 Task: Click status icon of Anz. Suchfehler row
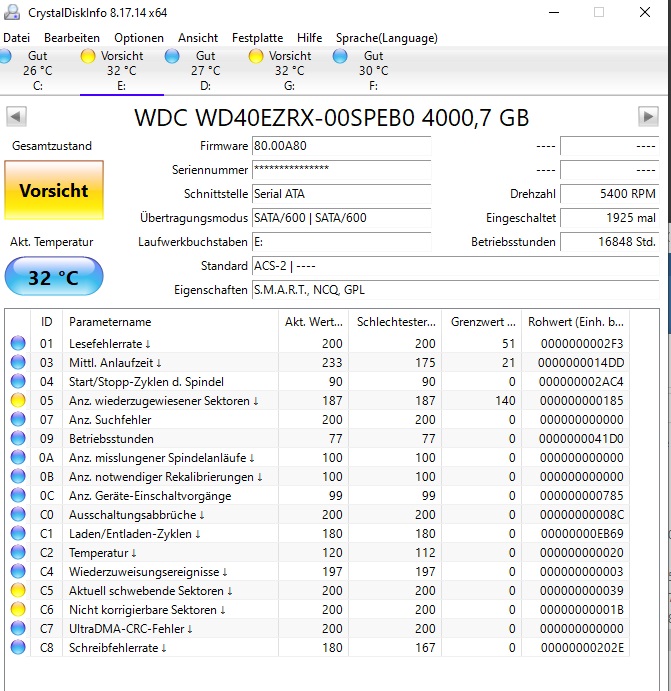[x=18, y=419]
